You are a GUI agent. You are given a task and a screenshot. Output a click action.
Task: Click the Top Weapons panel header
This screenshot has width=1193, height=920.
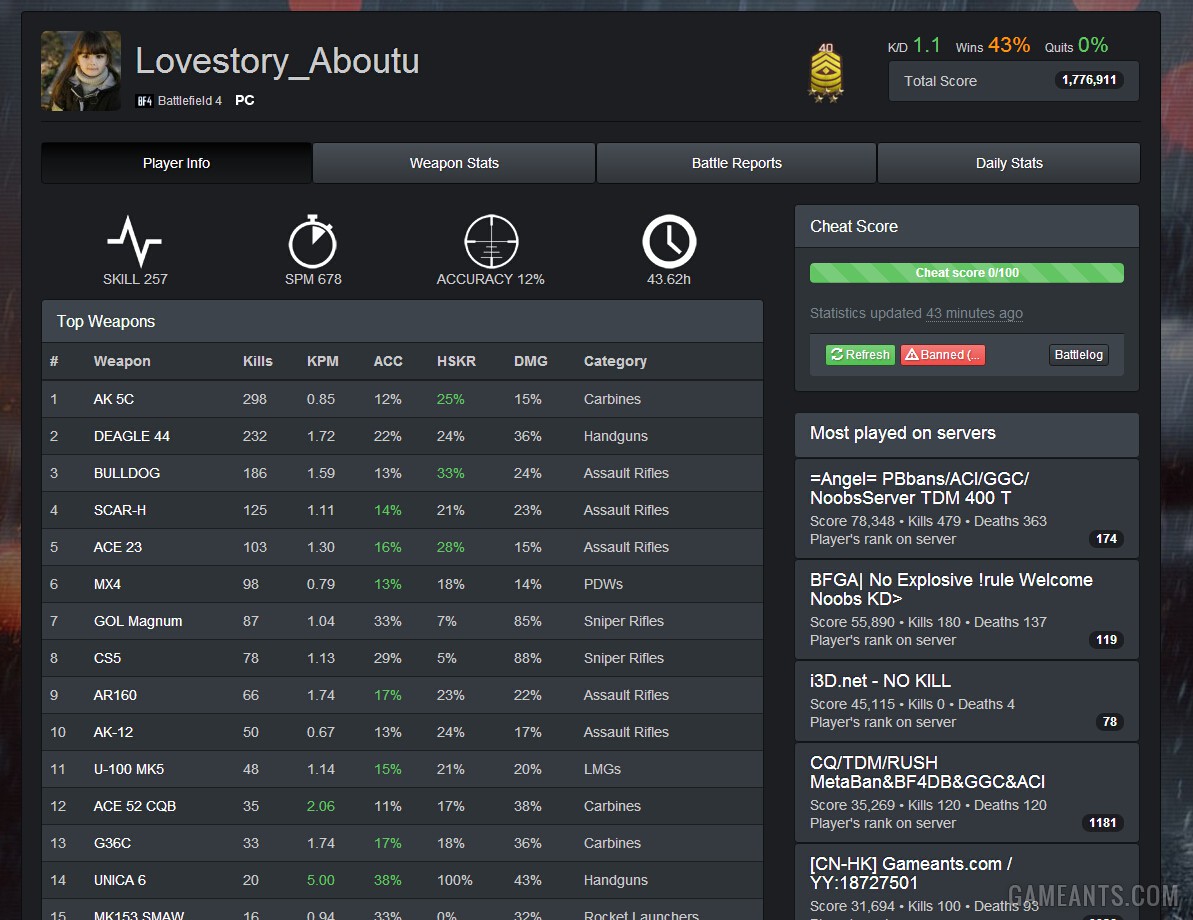[x=402, y=321]
